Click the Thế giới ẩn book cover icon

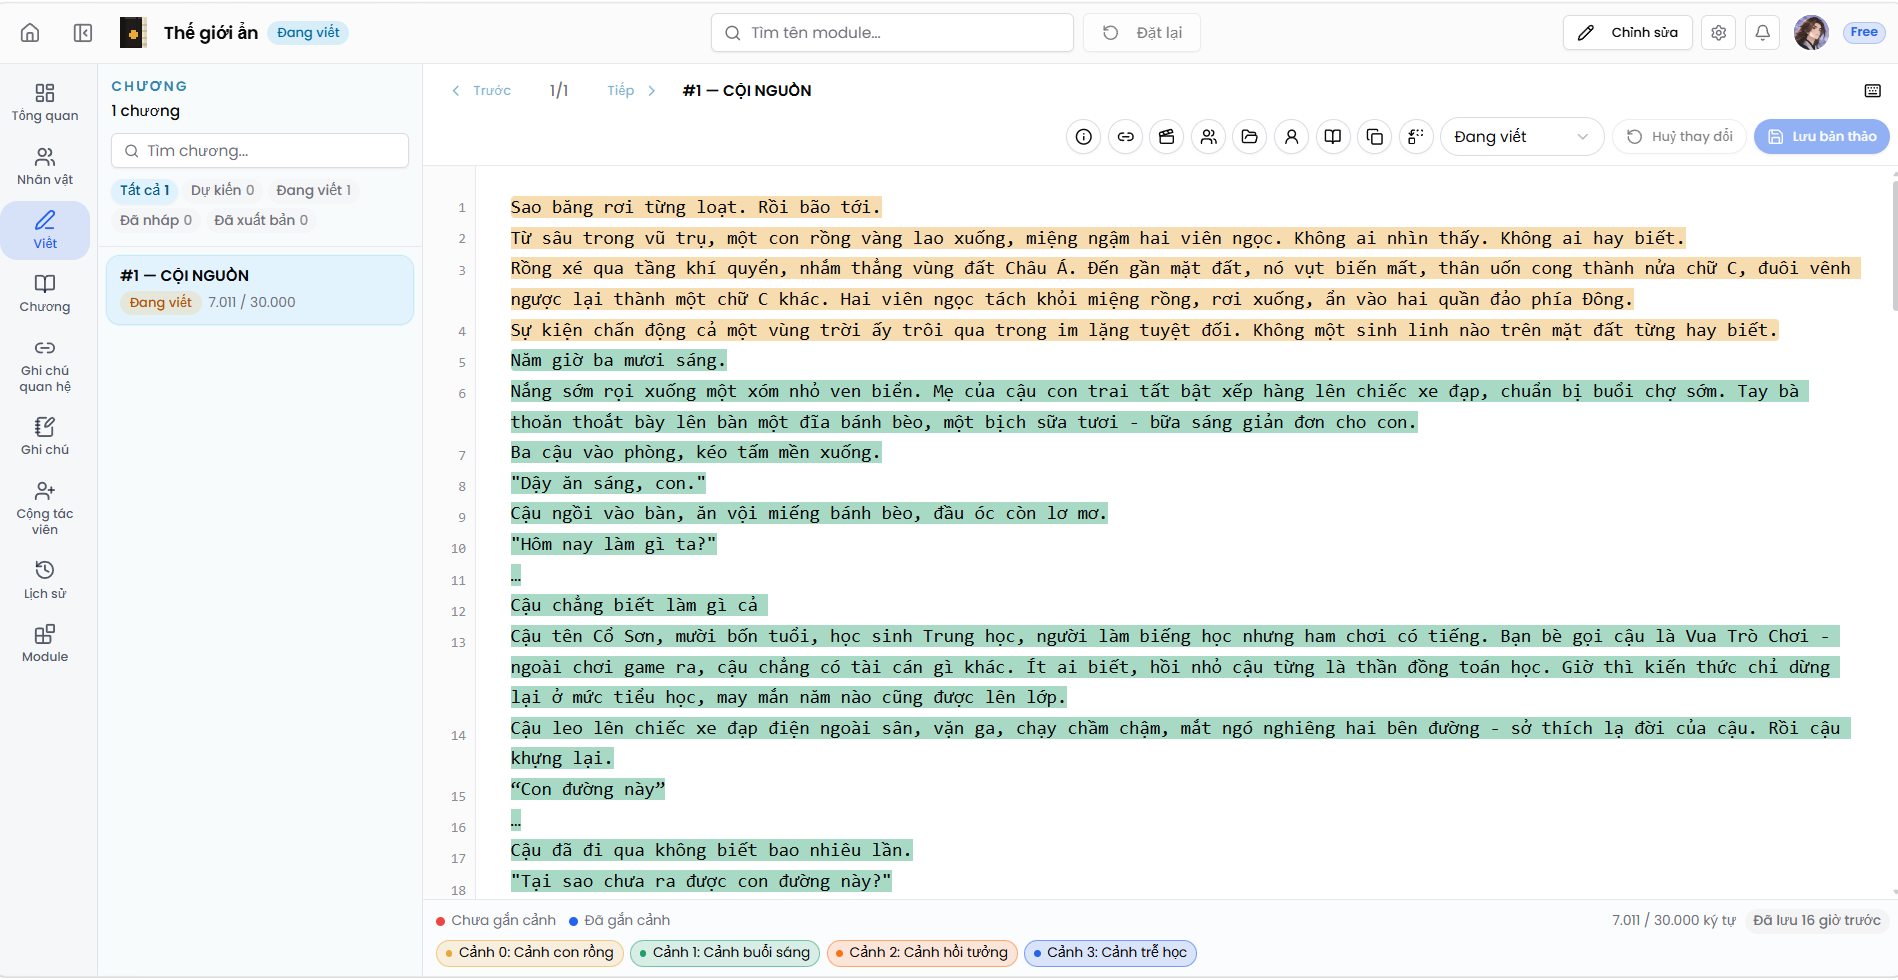133,33
